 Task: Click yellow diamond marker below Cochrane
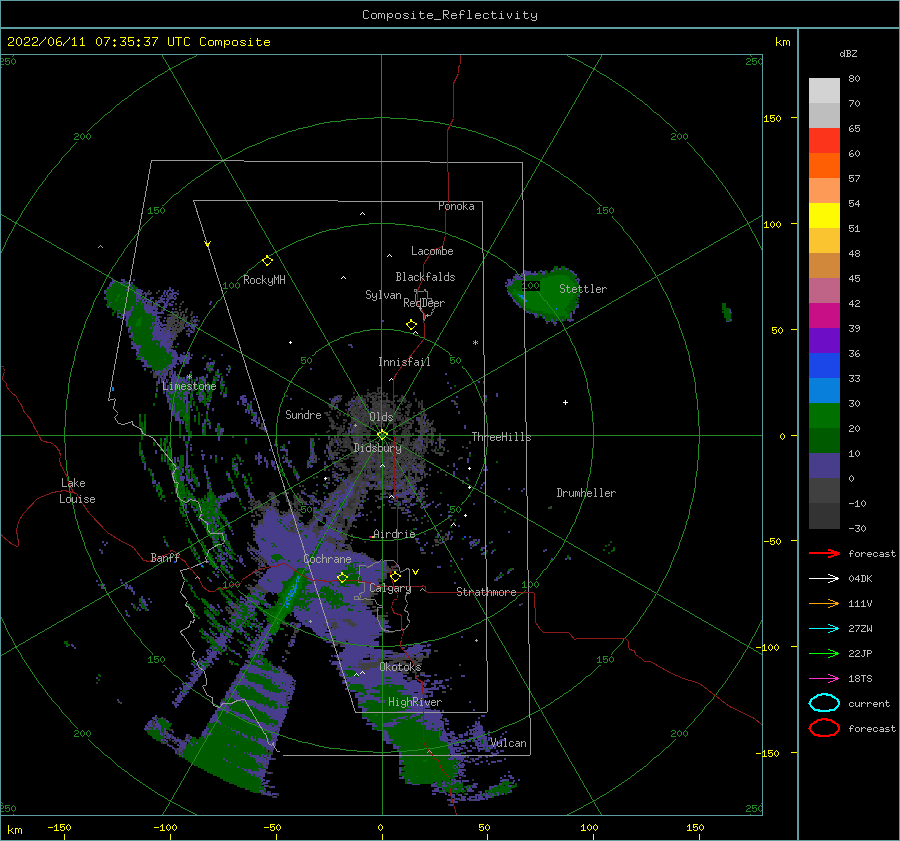coord(342,578)
